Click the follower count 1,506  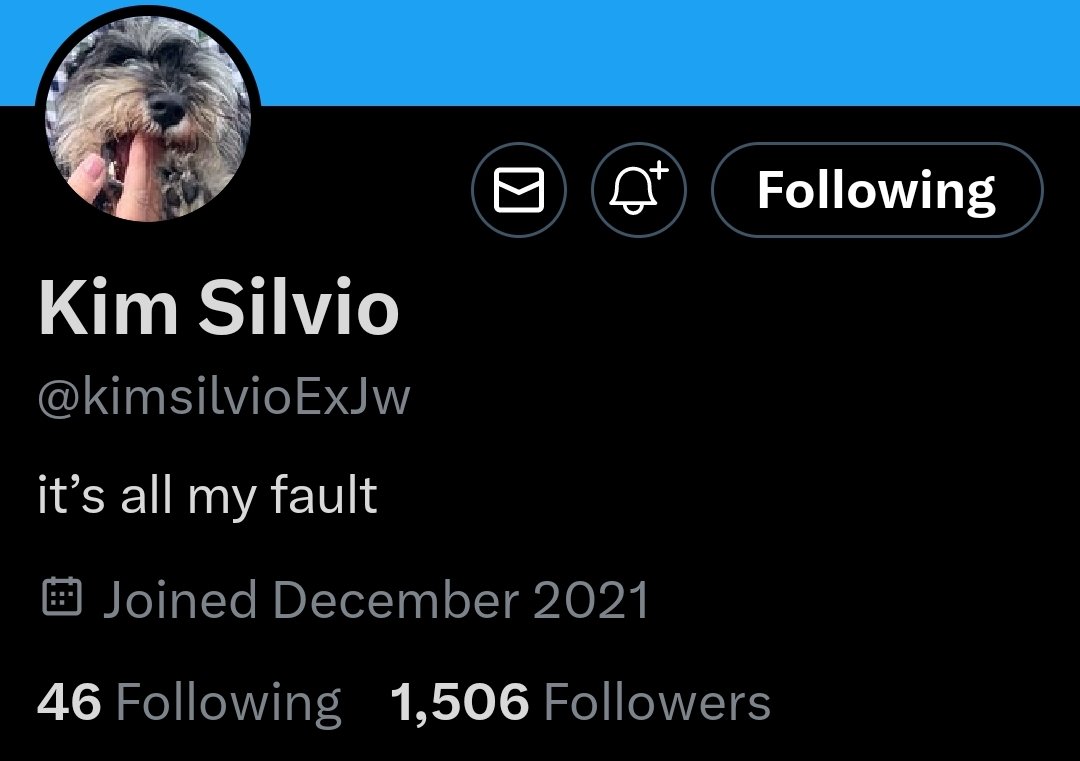[x=460, y=703]
